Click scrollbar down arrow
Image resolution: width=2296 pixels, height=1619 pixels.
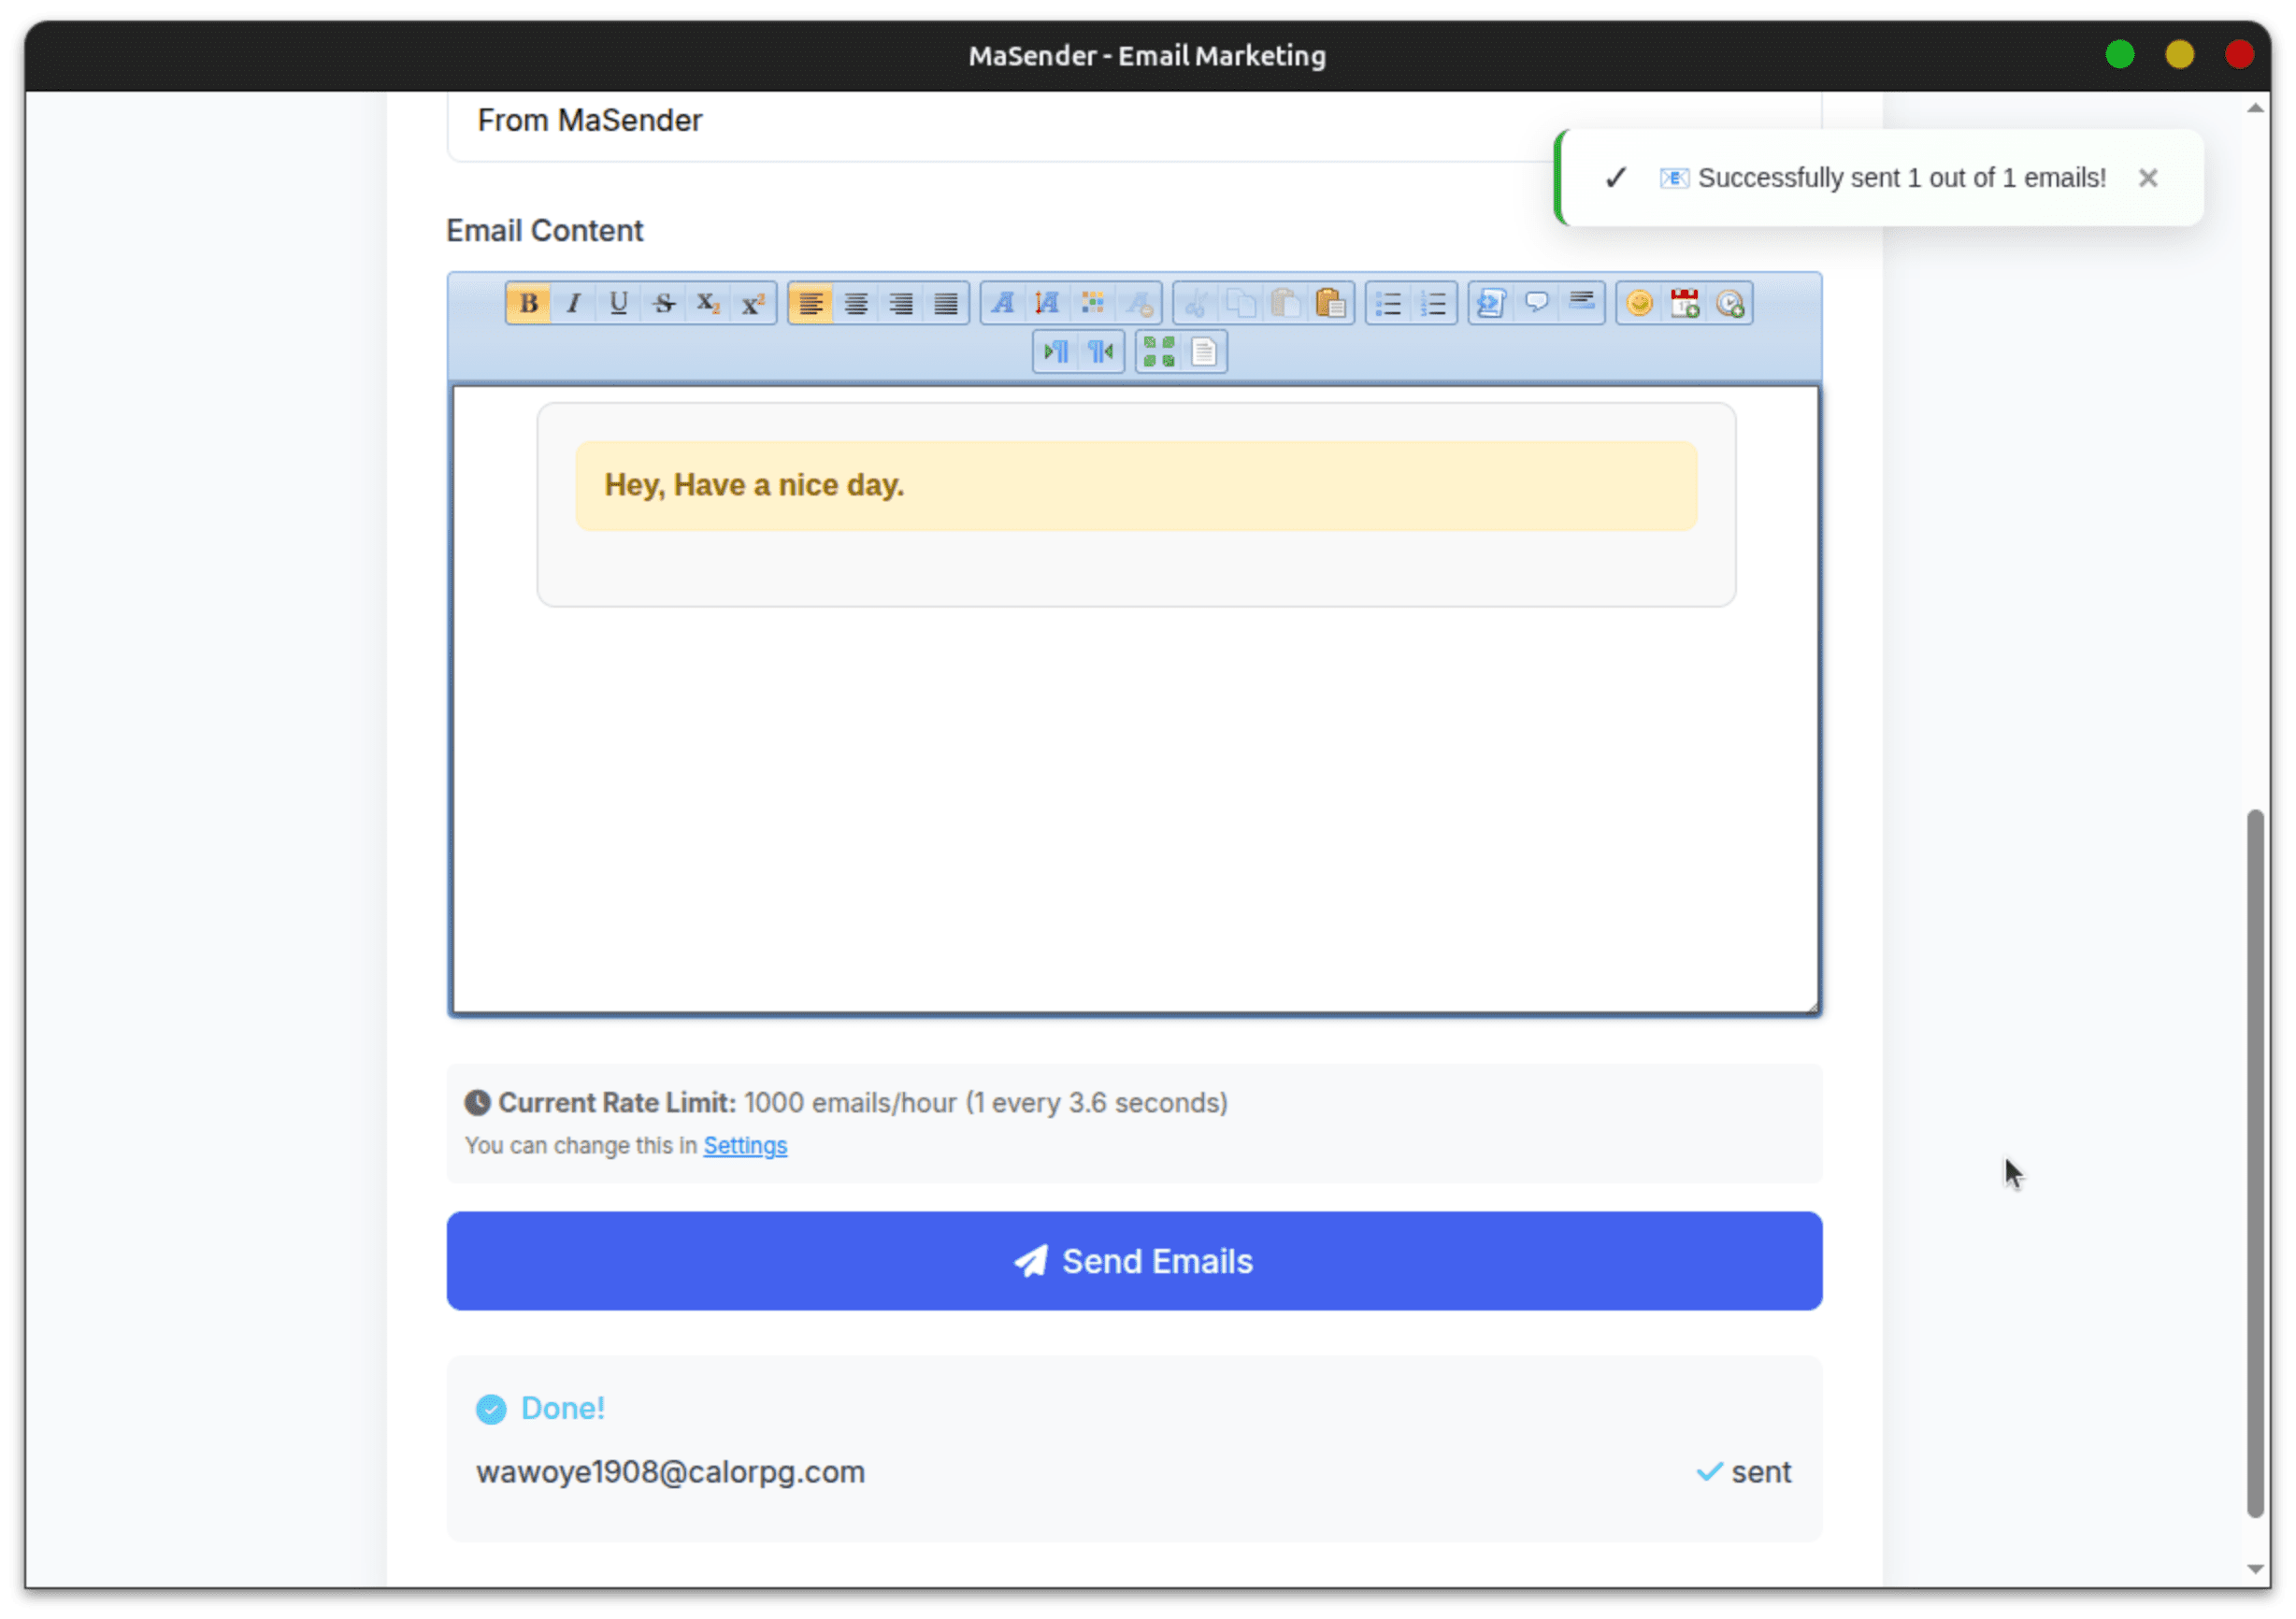click(2255, 1570)
